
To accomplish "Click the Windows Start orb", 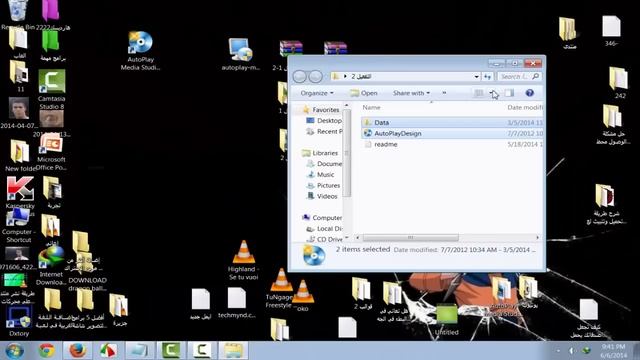I will pos(14,351).
